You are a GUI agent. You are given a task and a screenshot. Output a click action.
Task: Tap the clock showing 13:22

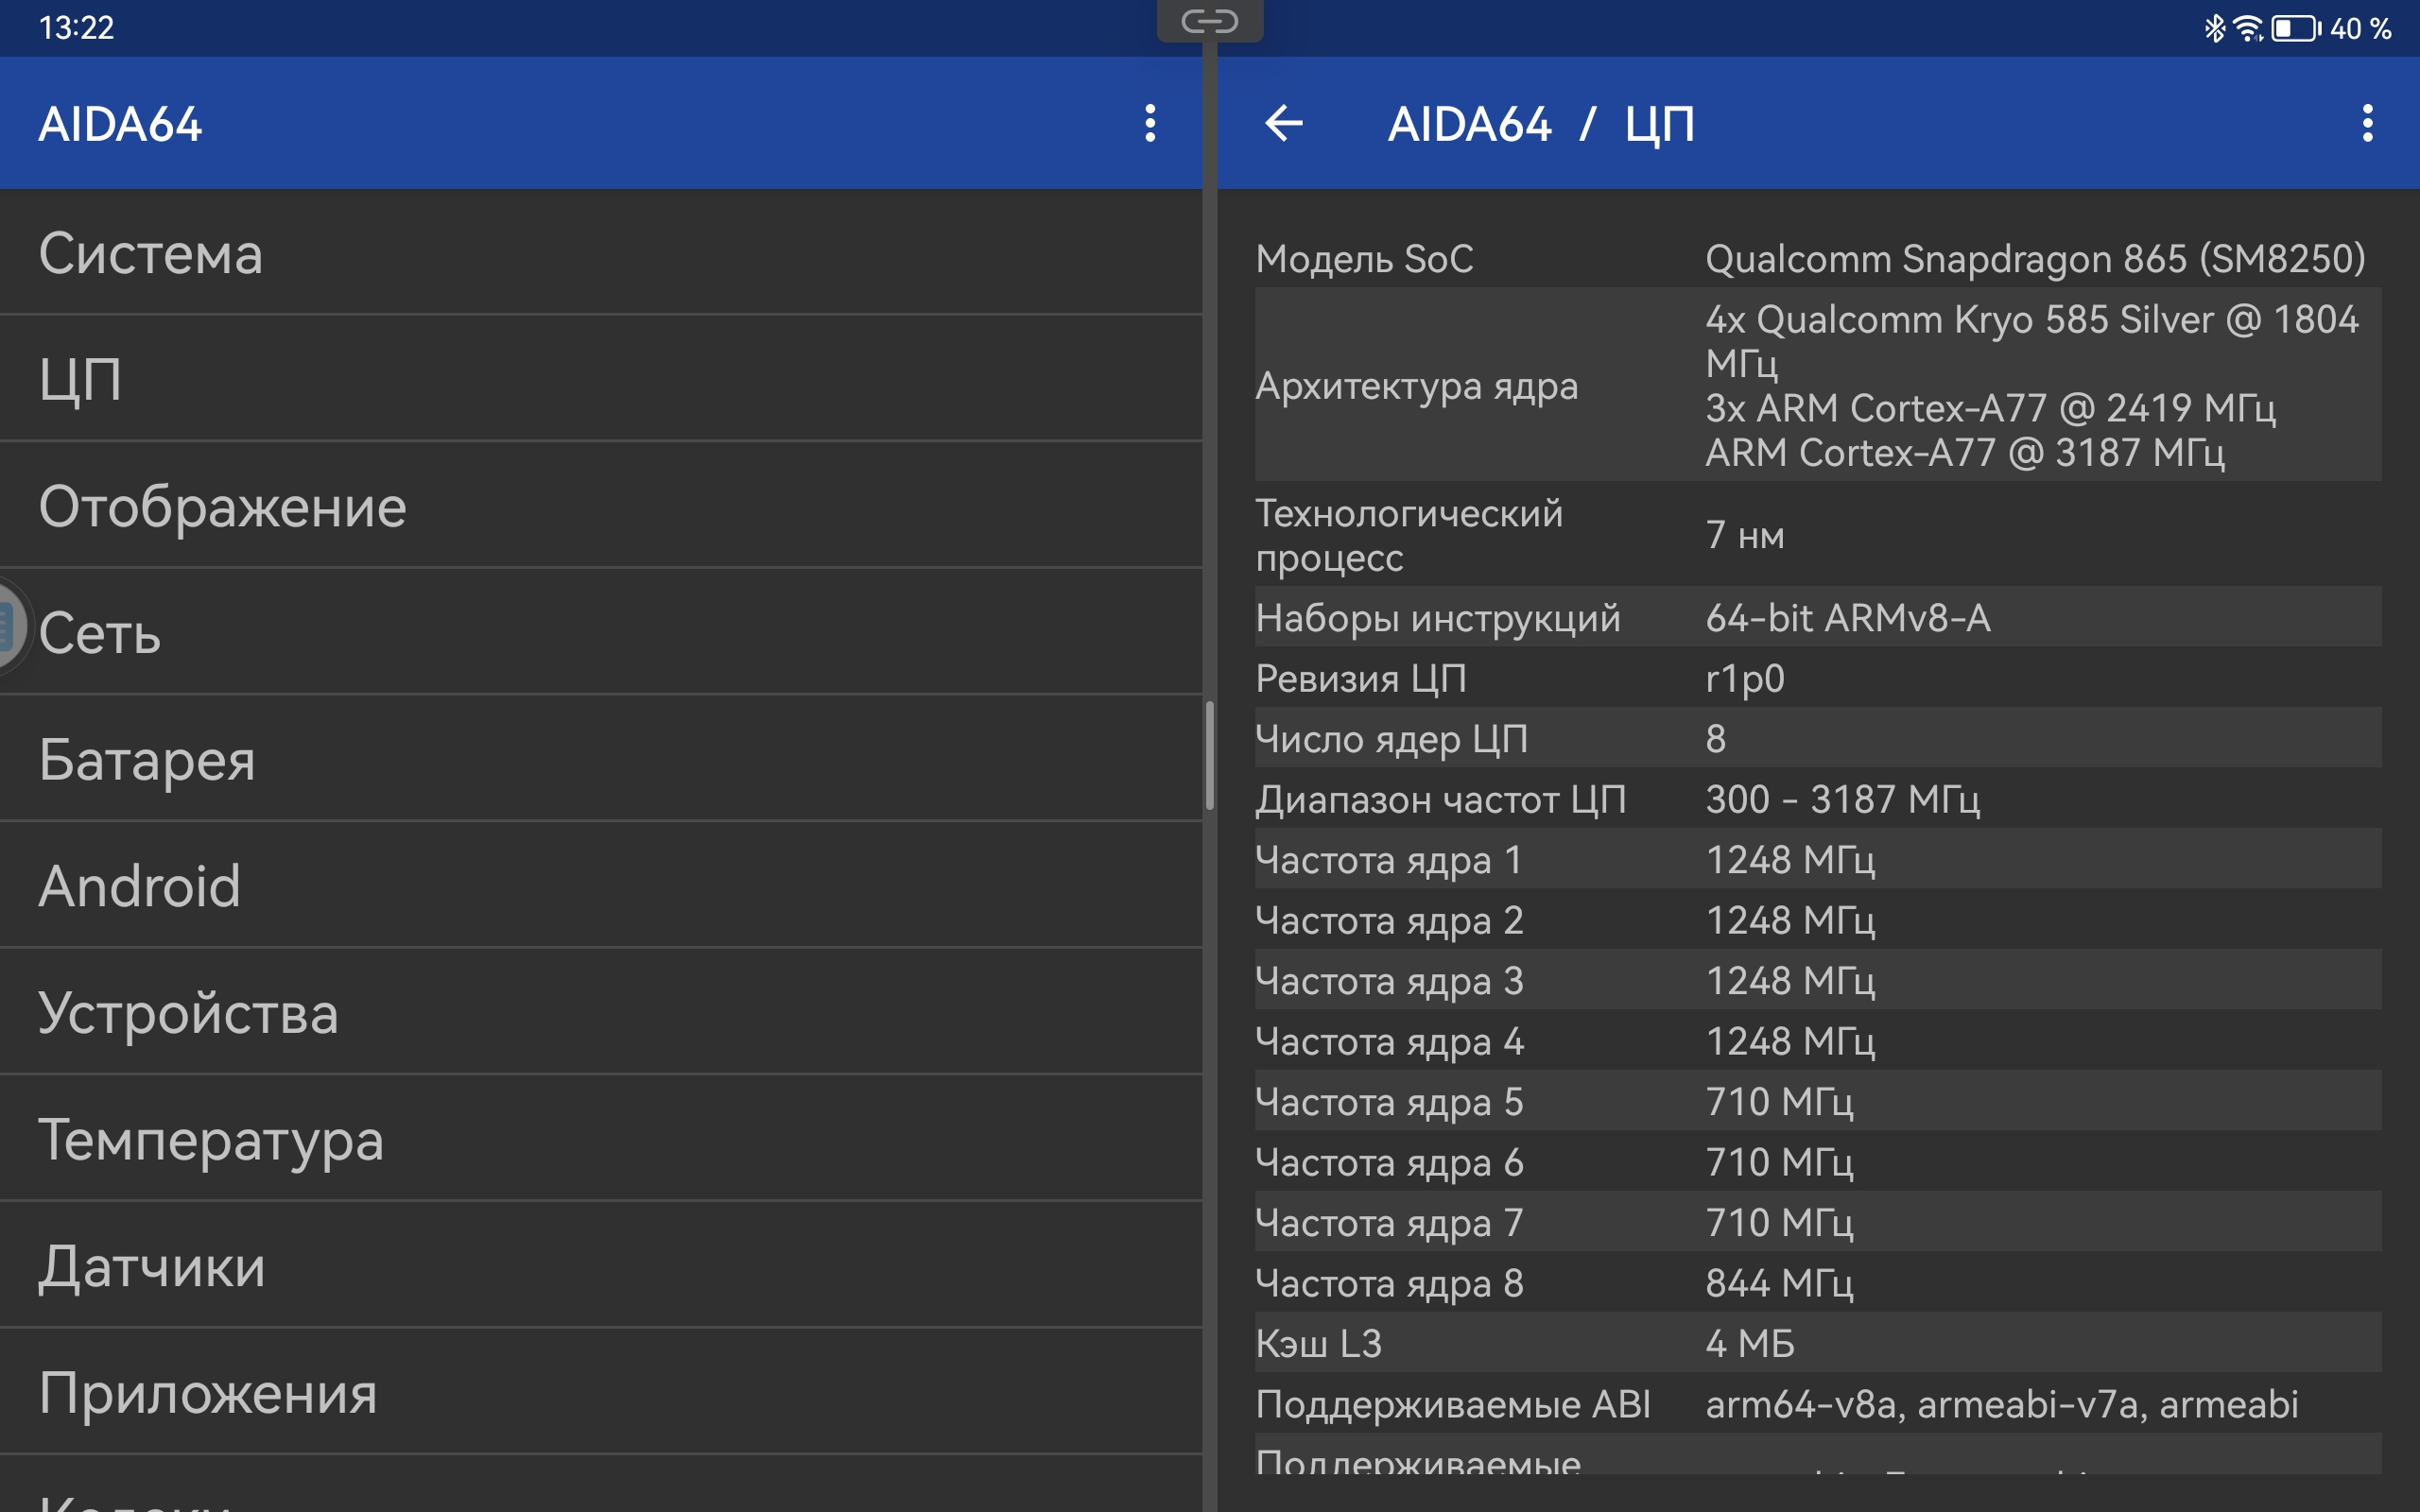coord(76,28)
